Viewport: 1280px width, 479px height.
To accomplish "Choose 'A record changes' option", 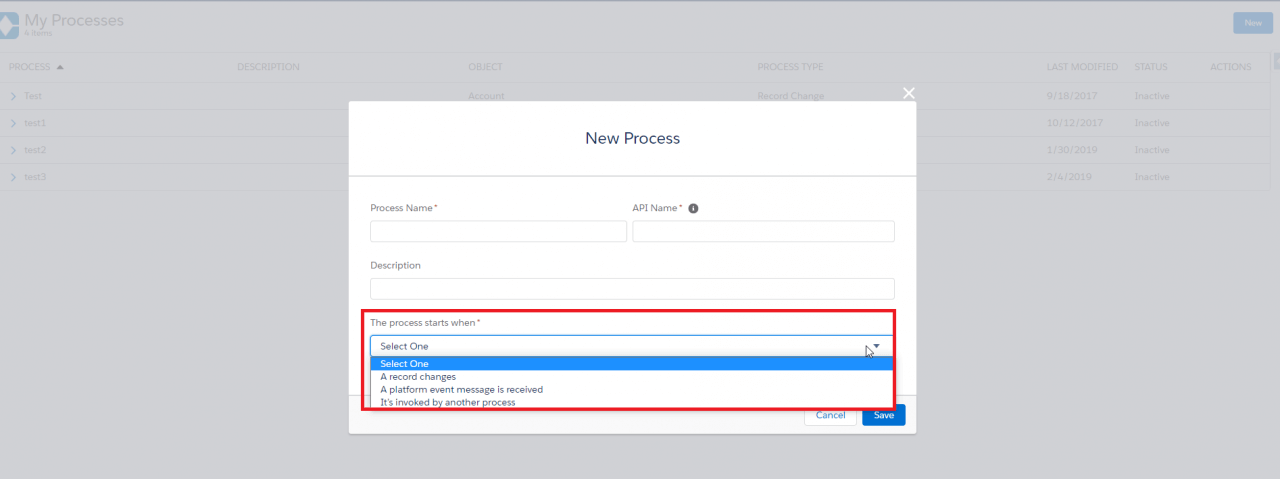I will [x=418, y=377].
